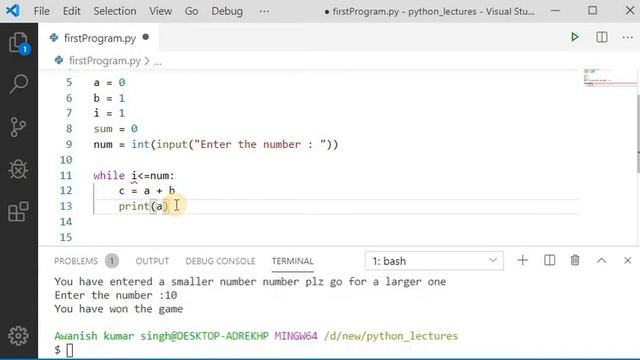Run Python file with green play icon

[x=575, y=37]
